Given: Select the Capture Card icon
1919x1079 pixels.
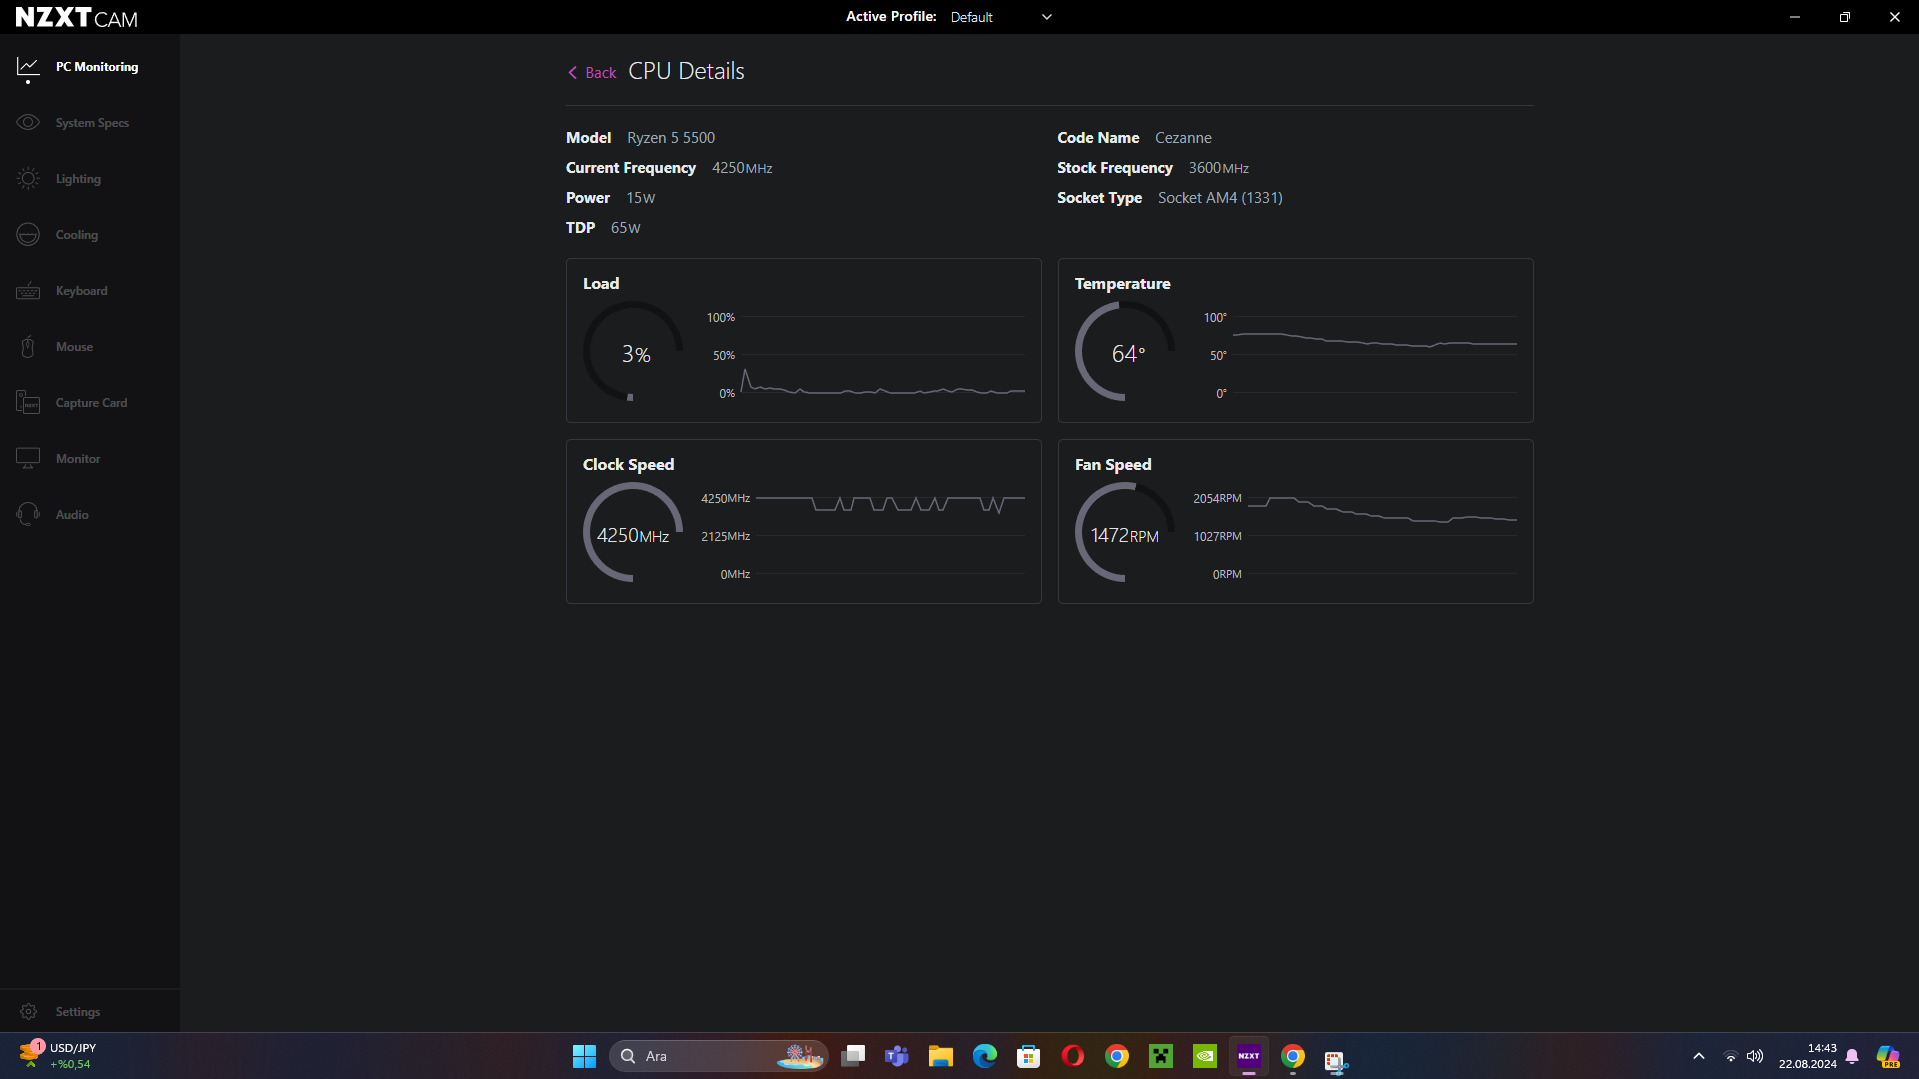Looking at the screenshot, I should click(x=28, y=403).
